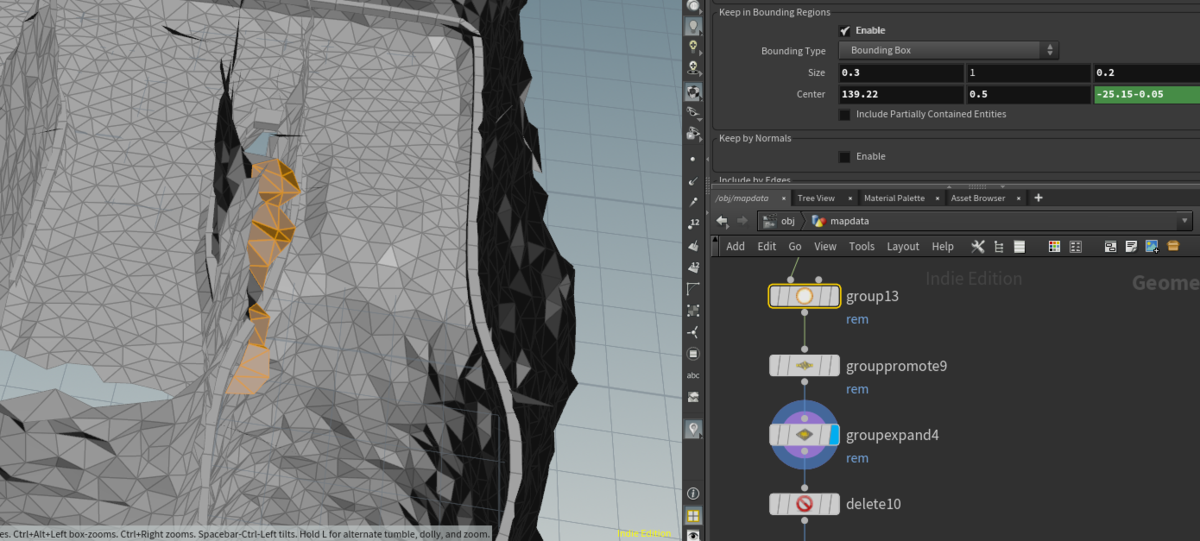Close the Asset Browser tab
The image size is (1200, 541).
click(1018, 198)
